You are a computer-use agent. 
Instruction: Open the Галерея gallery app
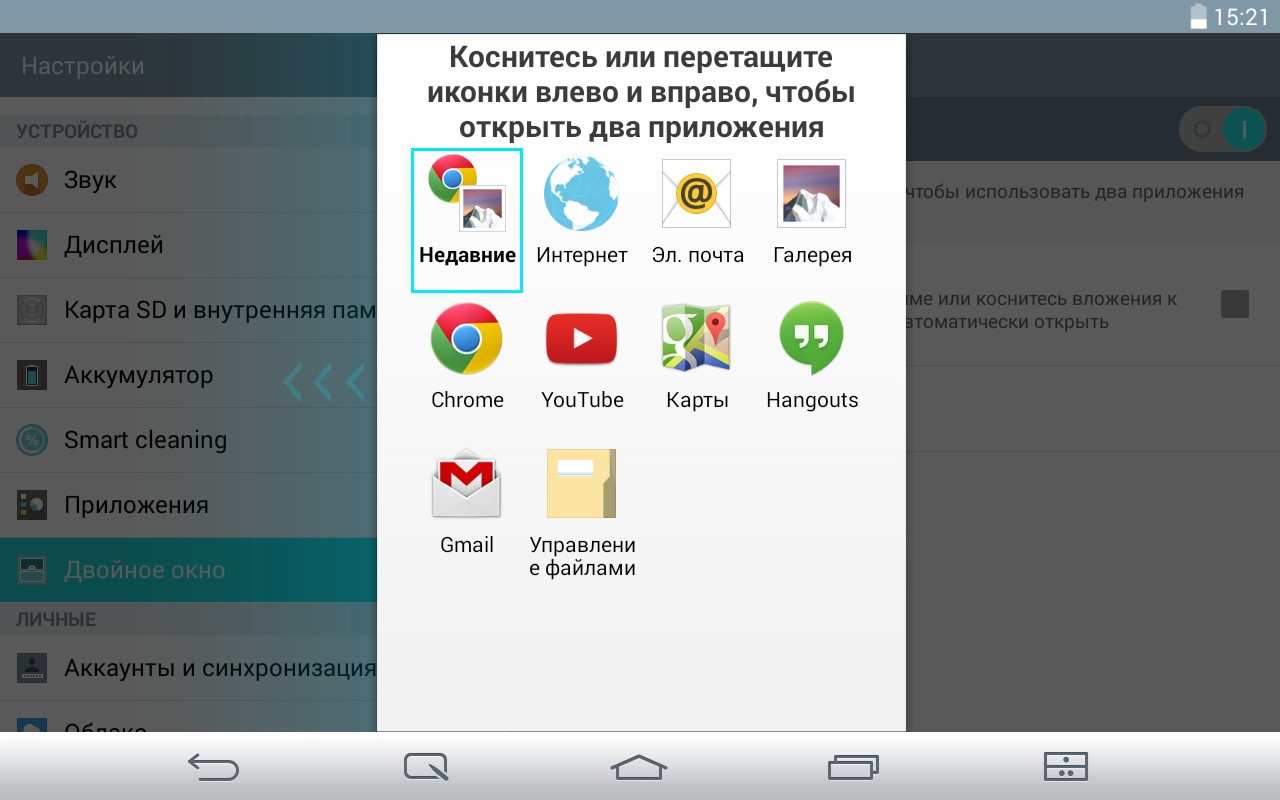coord(812,195)
